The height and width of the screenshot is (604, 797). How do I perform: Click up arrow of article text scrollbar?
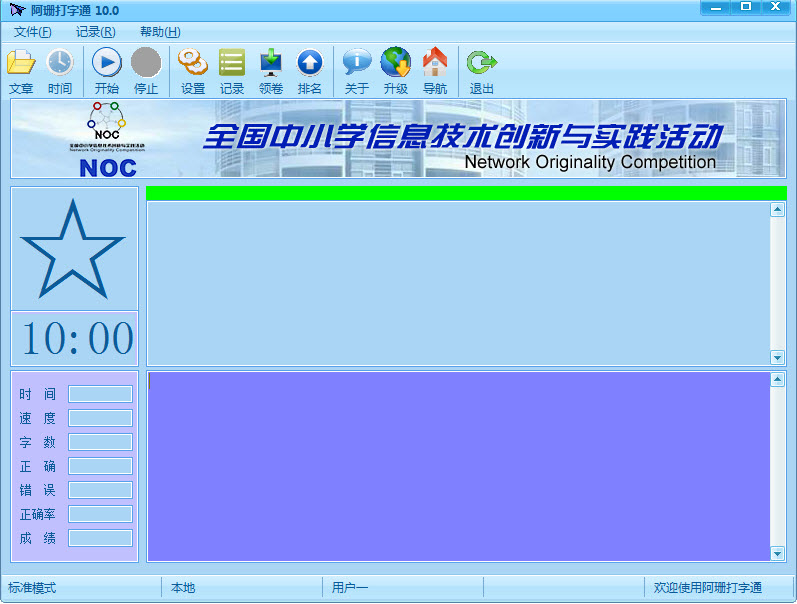click(x=777, y=209)
